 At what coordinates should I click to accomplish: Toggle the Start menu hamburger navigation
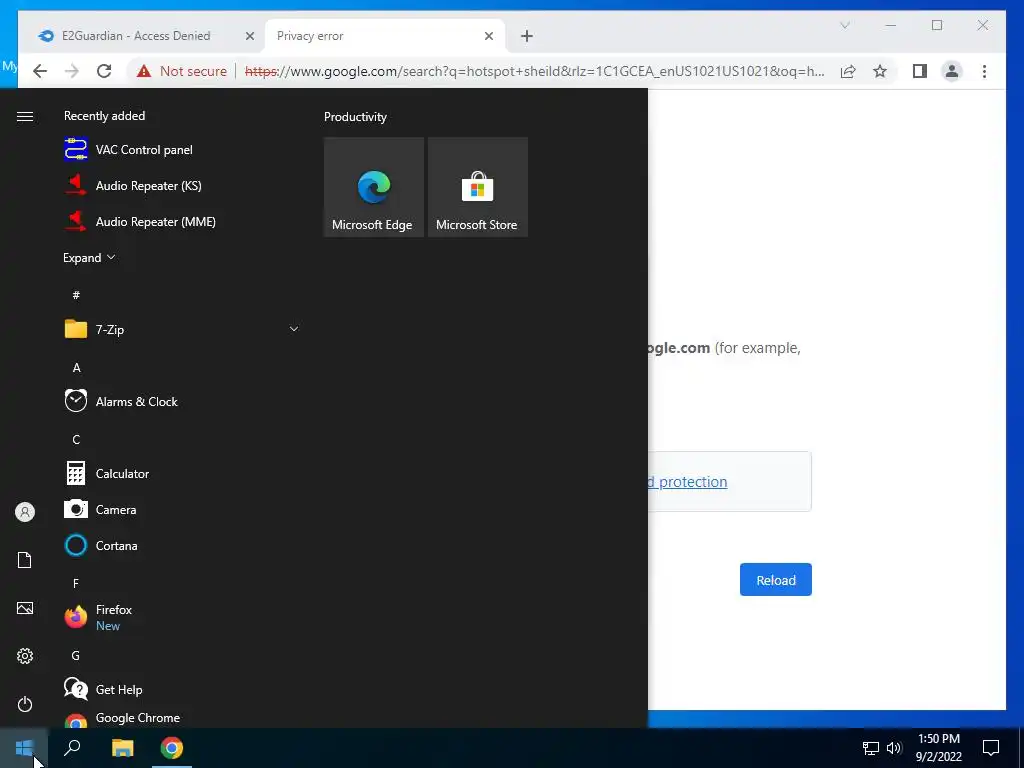click(x=25, y=116)
